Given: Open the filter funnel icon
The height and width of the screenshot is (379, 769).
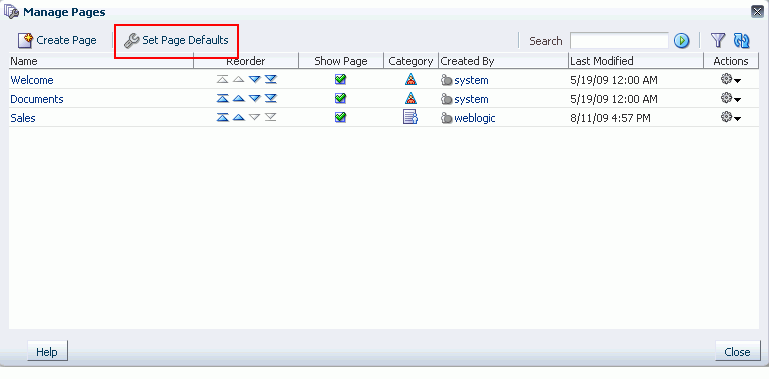Looking at the screenshot, I should tap(718, 40).
